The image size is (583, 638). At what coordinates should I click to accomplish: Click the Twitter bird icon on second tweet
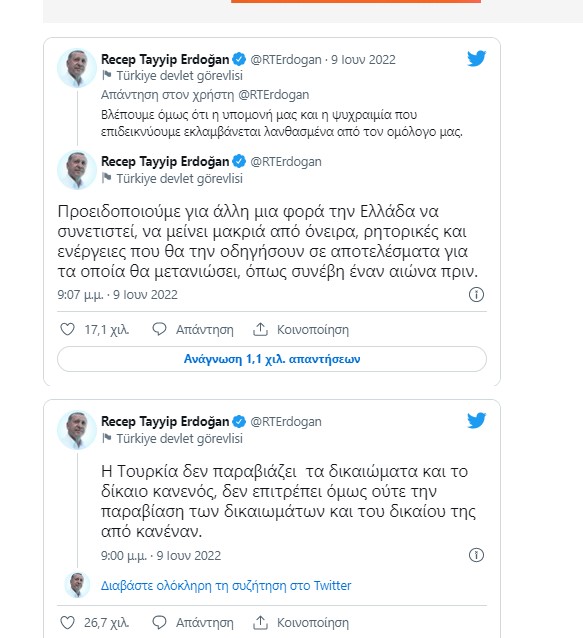click(x=476, y=421)
